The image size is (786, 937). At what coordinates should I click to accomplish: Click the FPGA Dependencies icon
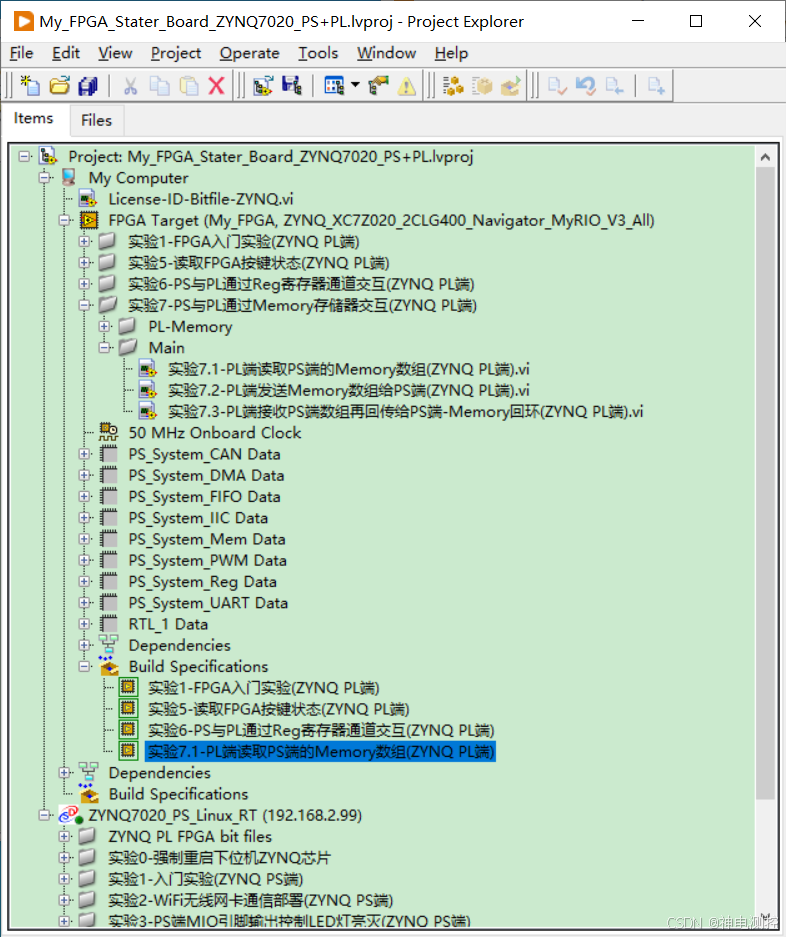108,645
